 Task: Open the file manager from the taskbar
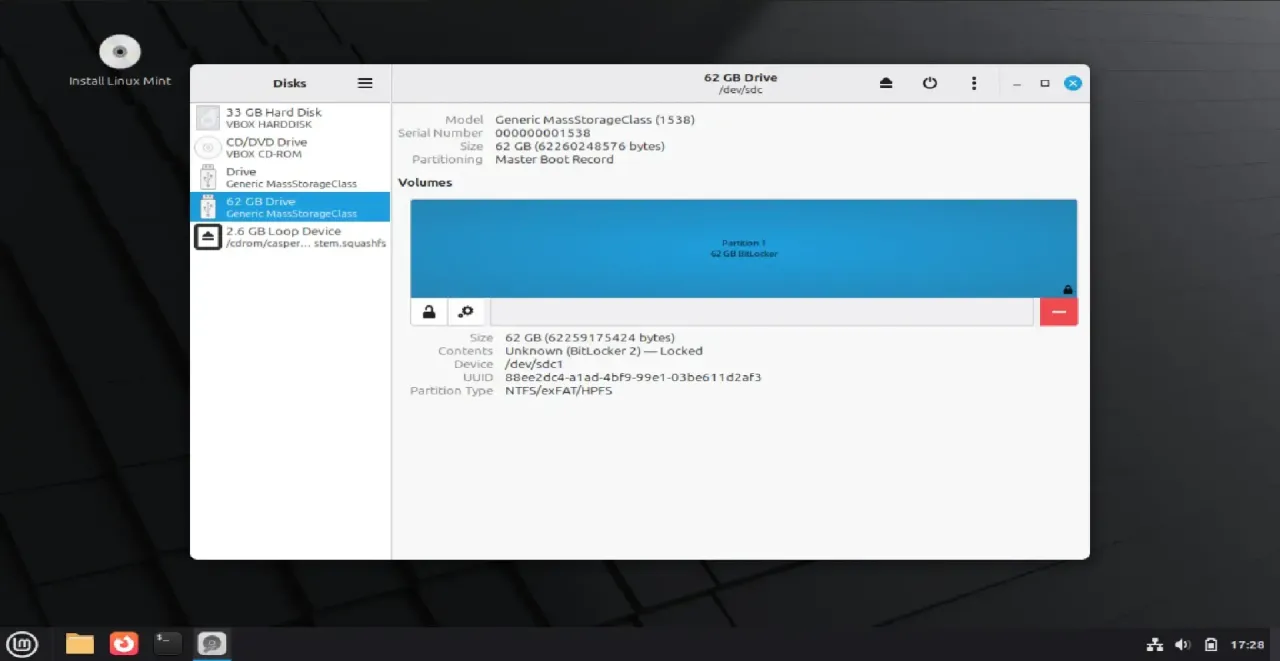79,644
